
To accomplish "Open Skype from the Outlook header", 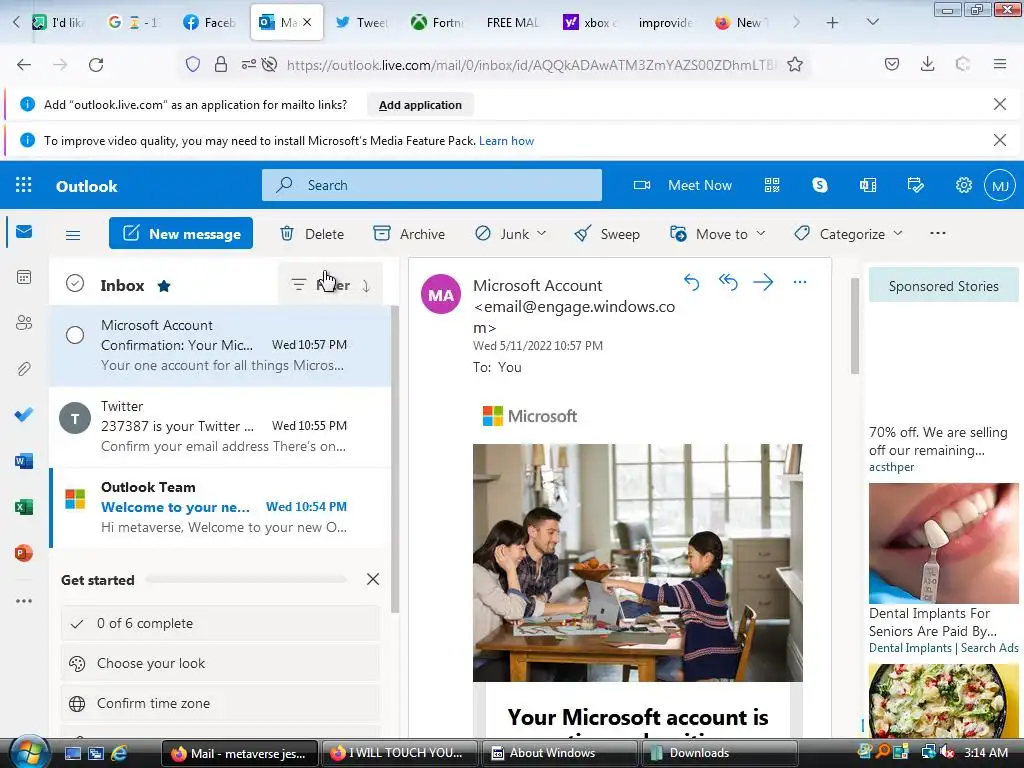I will (x=820, y=185).
